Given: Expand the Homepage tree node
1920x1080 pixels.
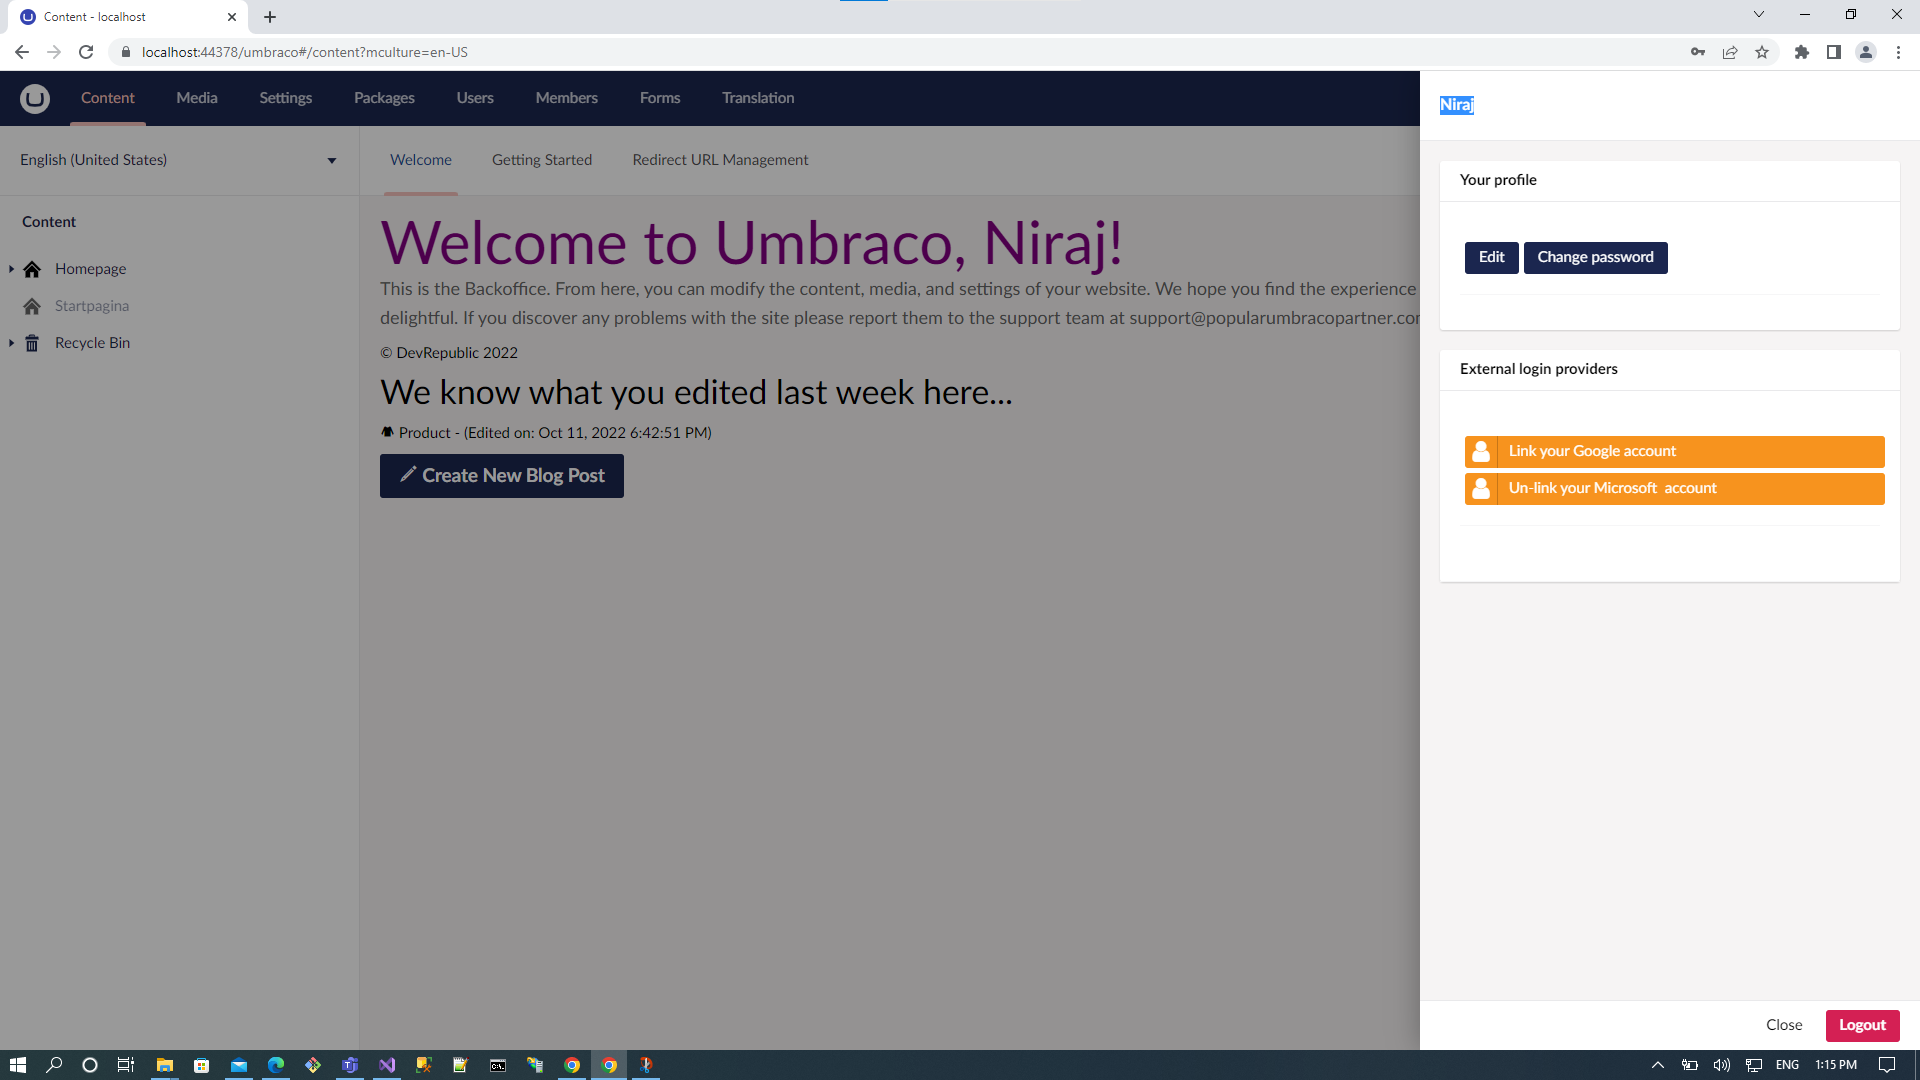Looking at the screenshot, I should (x=11, y=269).
